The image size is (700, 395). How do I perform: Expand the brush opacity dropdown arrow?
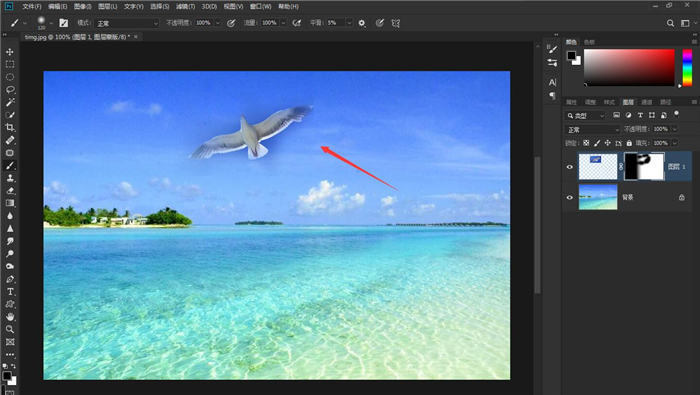218,23
